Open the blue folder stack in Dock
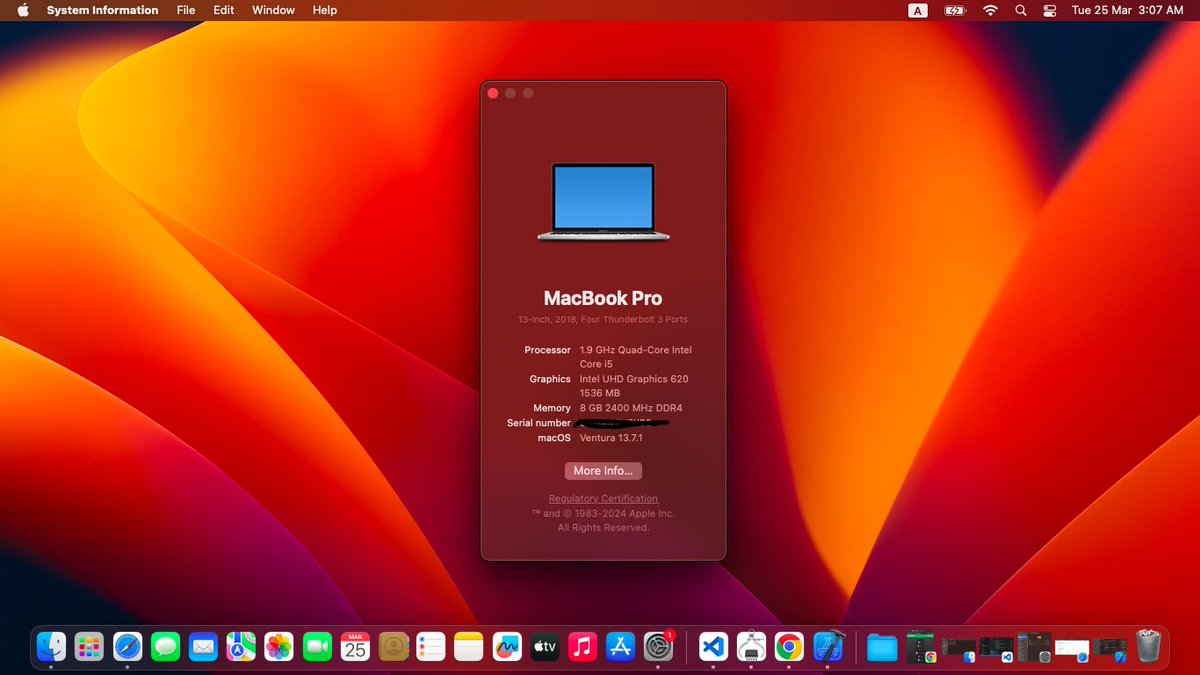Screen dimensions: 1200x675 882,648
